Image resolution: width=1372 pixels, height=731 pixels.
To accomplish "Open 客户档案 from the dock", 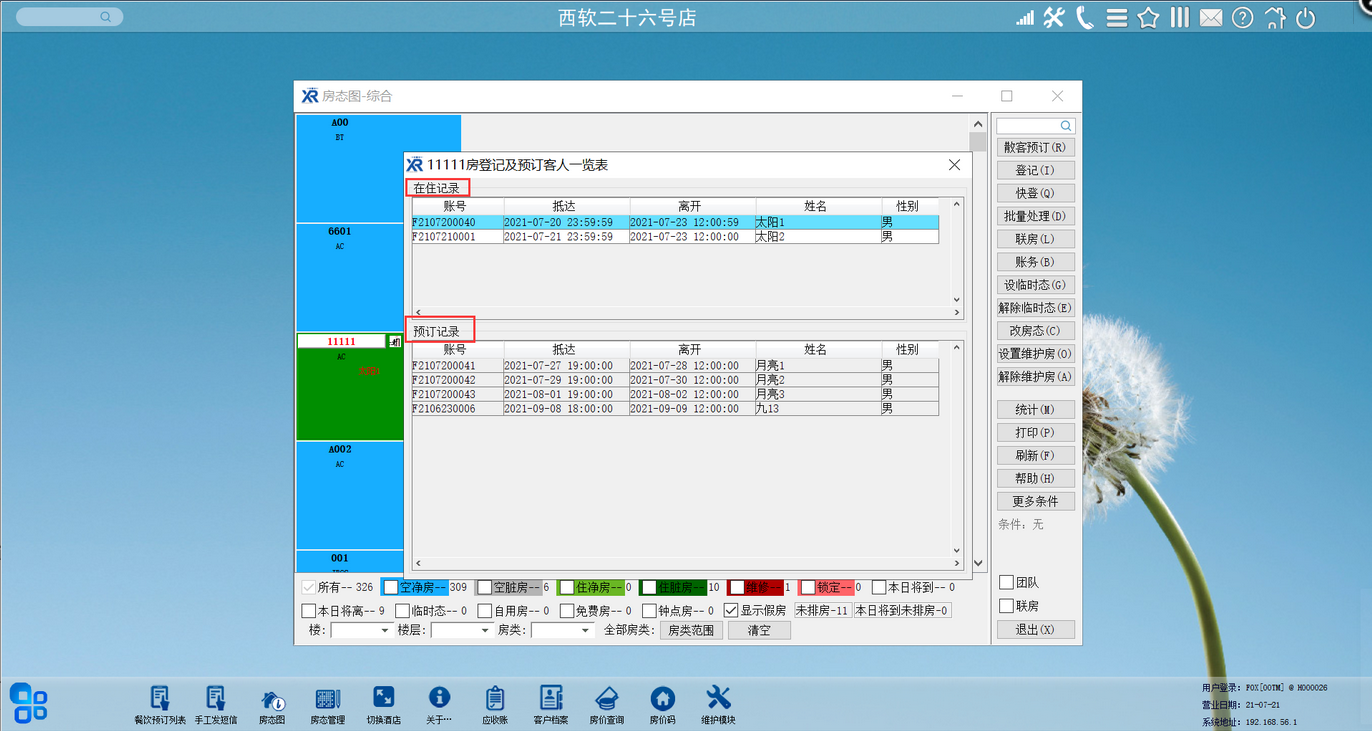I will 551,698.
